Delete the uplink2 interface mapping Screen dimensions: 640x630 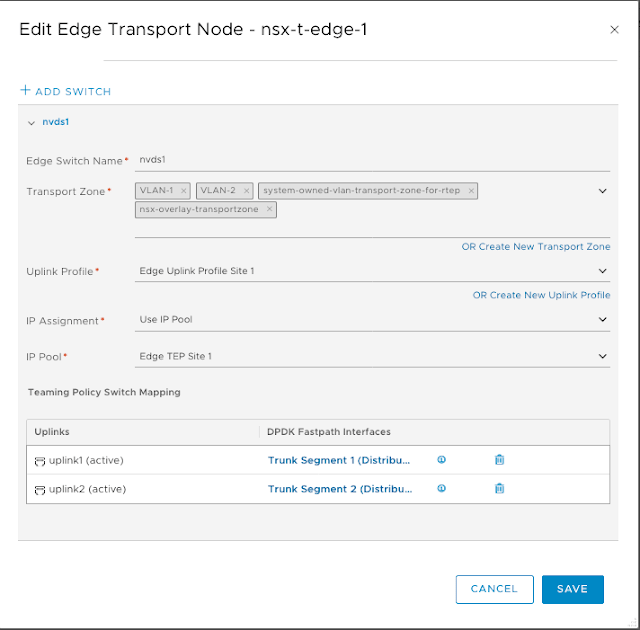coord(500,489)
